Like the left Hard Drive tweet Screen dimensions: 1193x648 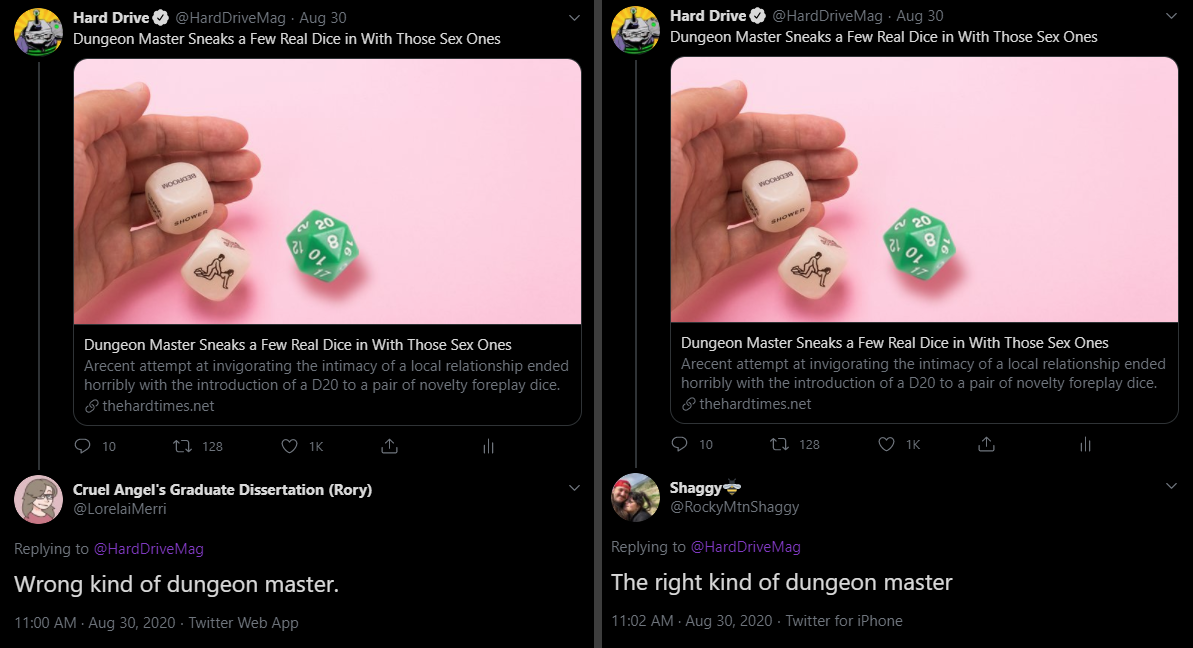click(290, 446)
